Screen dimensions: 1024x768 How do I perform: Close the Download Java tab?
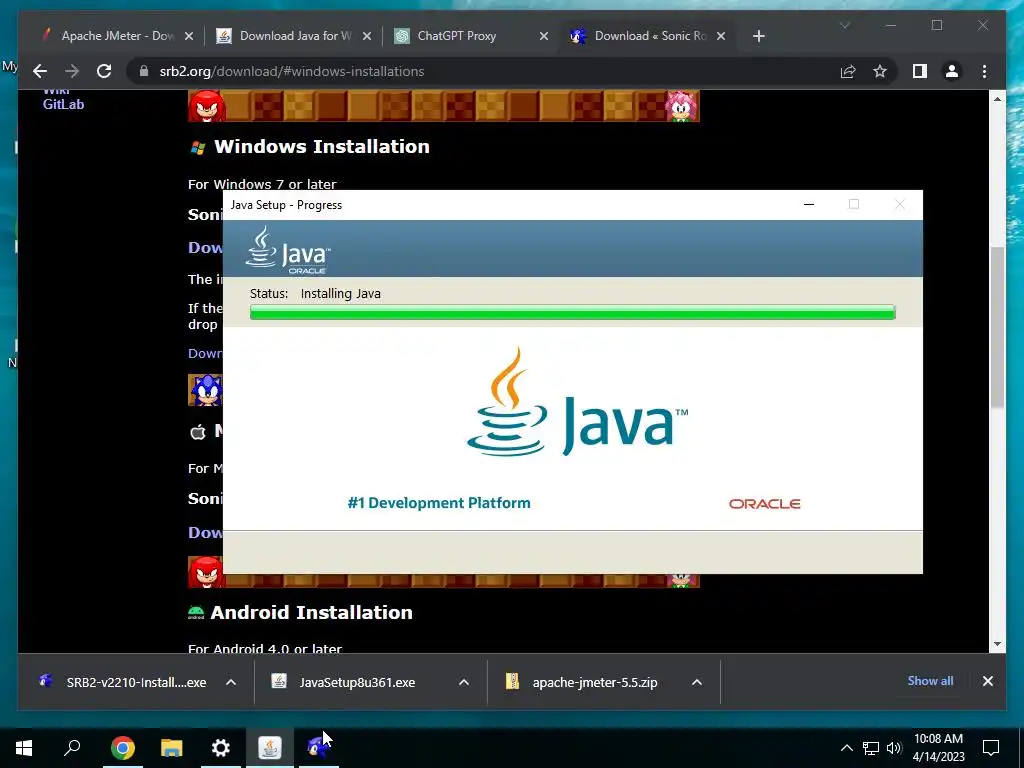pyautogui.click(x=367, y=36)
